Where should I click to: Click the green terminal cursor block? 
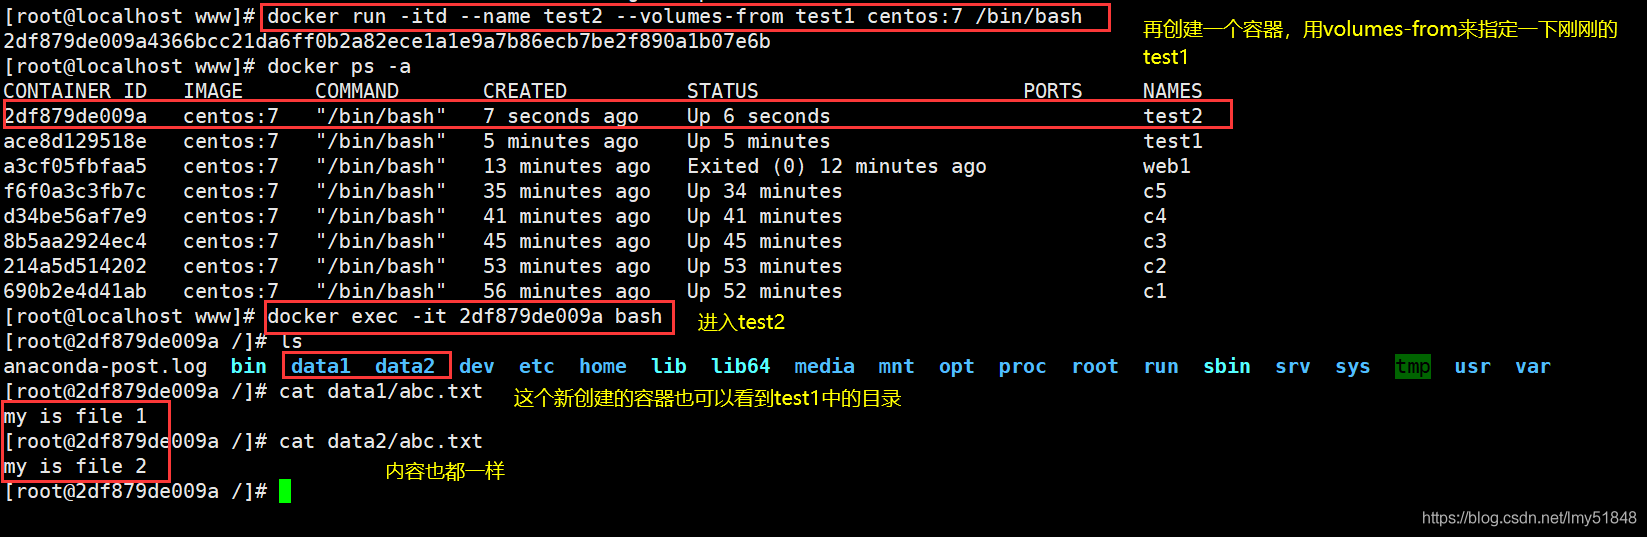[285, 491]
